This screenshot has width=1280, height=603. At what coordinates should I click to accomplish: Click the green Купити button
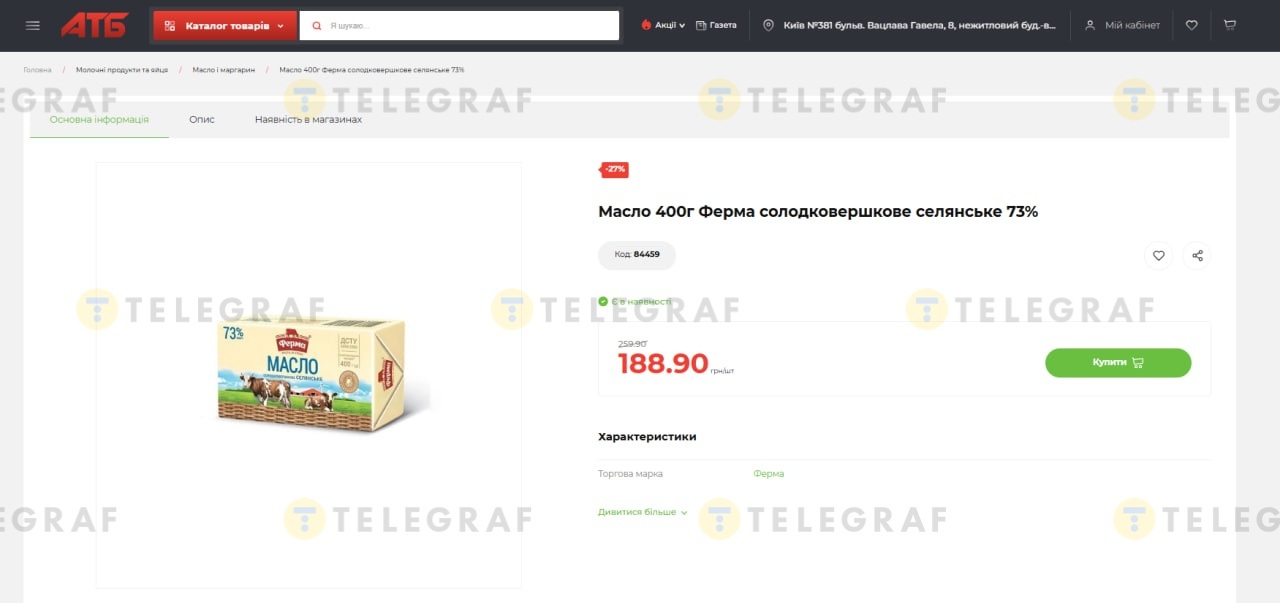coord(1118,362)
